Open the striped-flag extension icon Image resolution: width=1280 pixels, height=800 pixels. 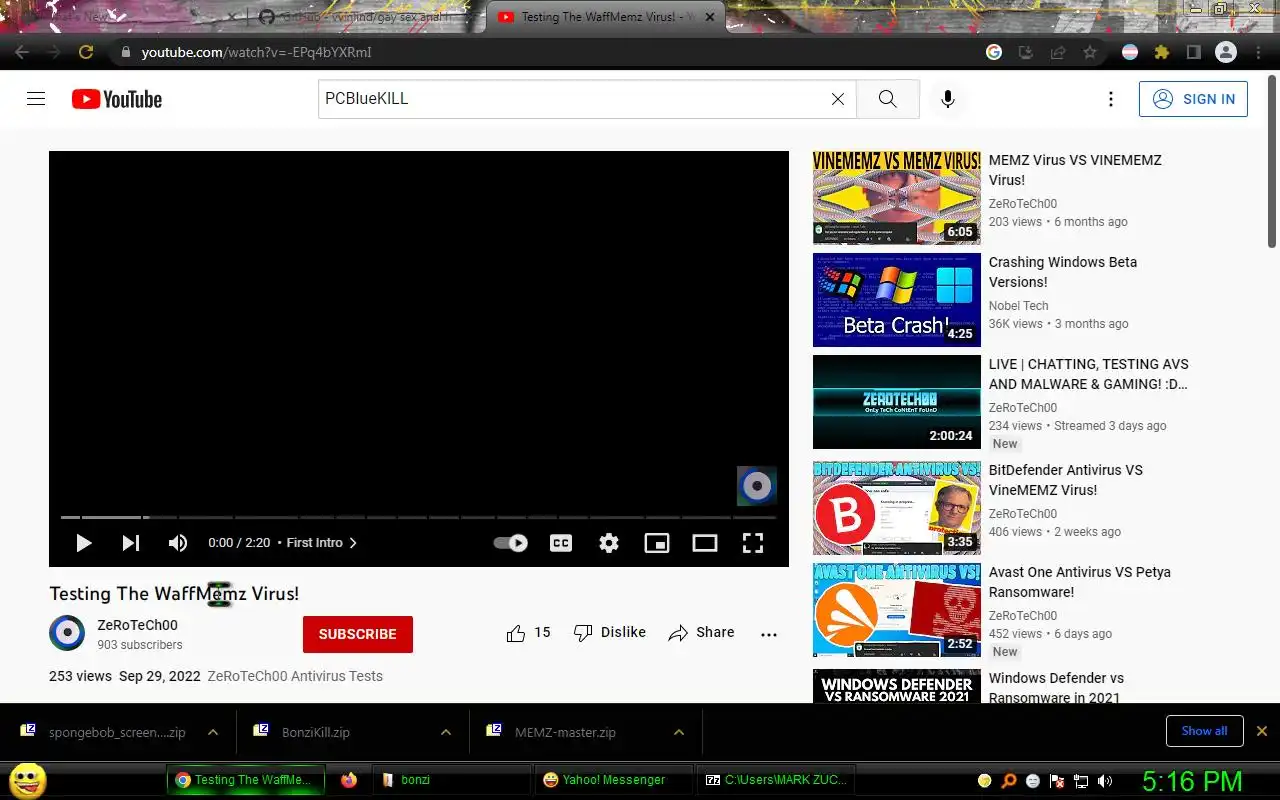click(1130, 52)
